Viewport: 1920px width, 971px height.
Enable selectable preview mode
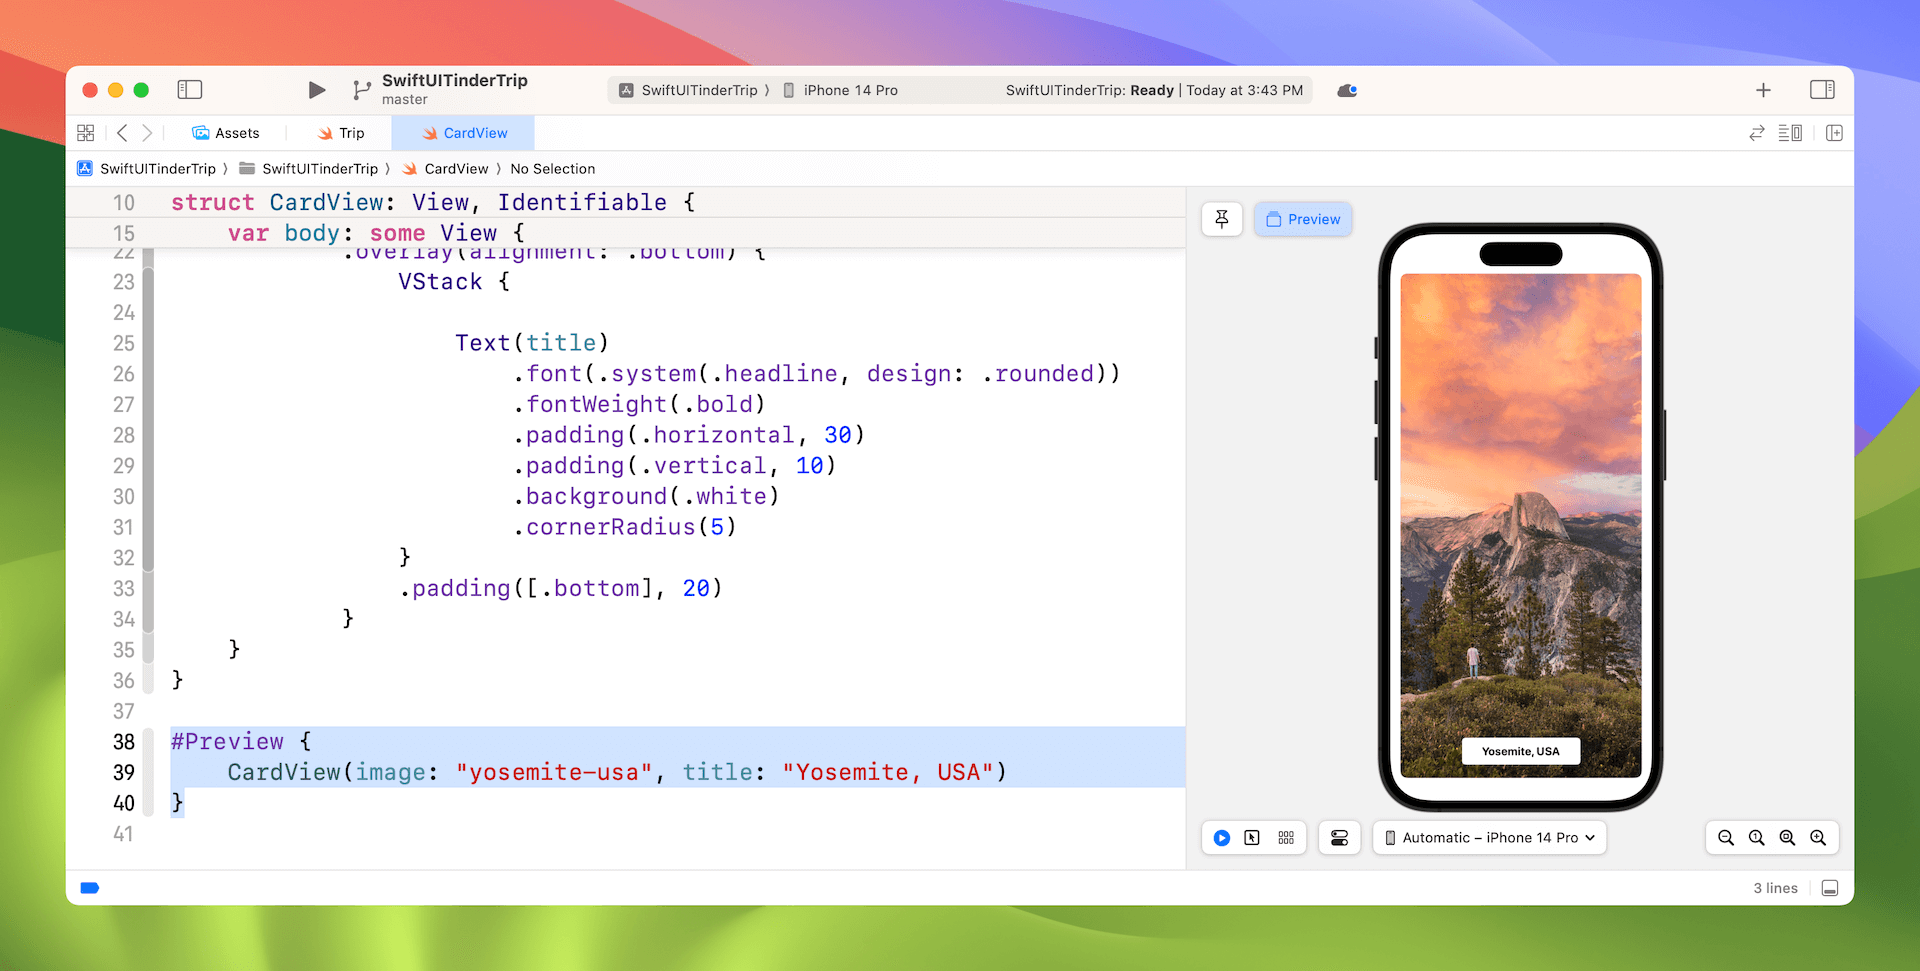[x=1252, y=838]
